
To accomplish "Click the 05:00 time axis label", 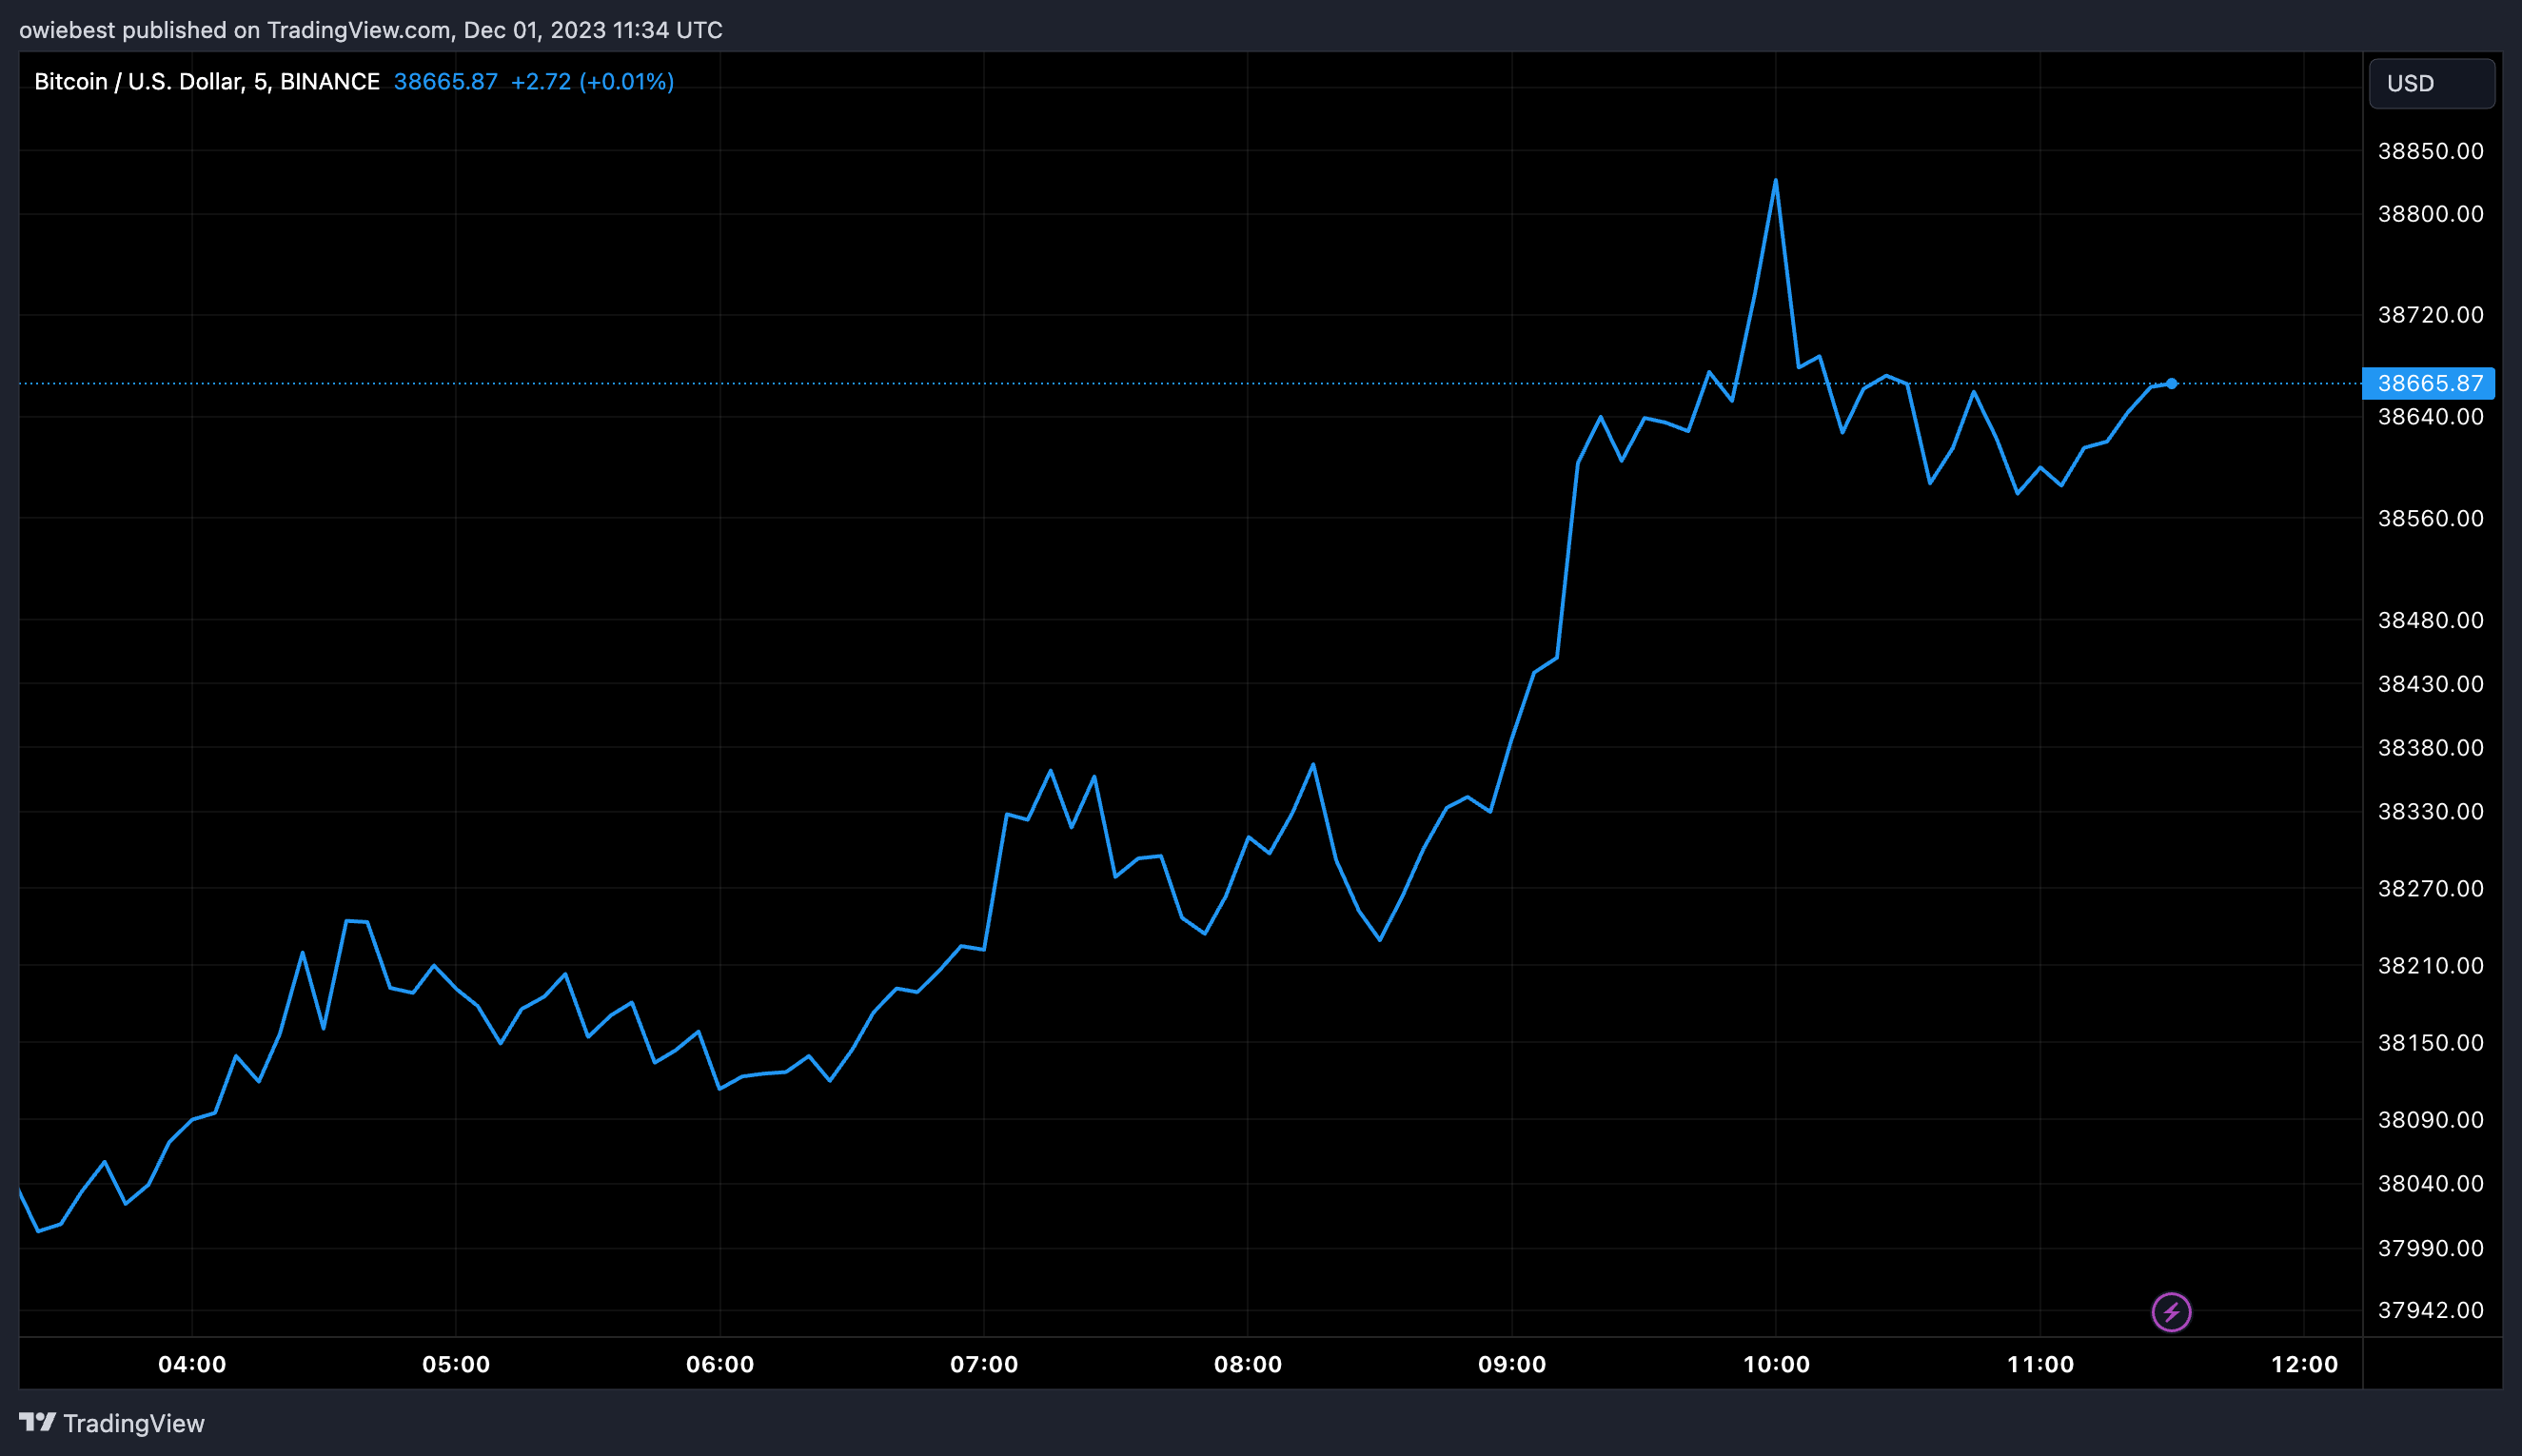I will tap(456, 1364).
